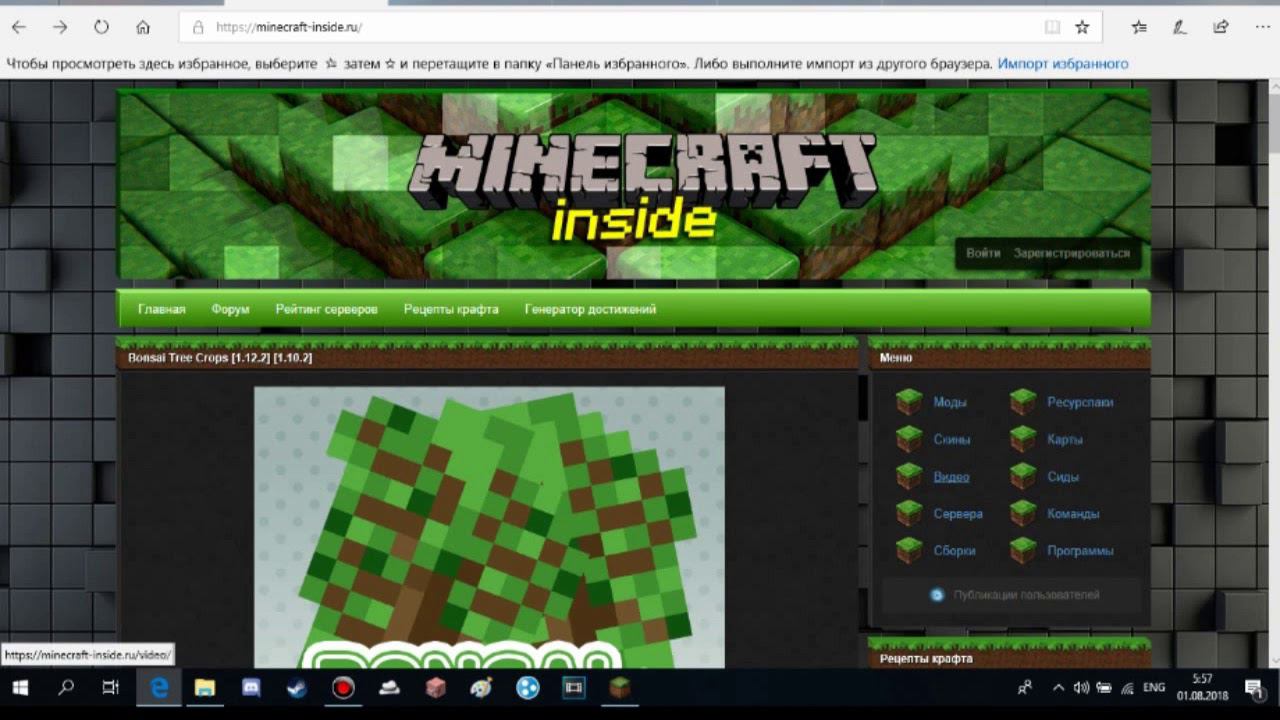Image resolution: width=1280 pixels, height=720 pixels.
Task: Open Главная in the green navigation bar
Action: point(162,309)
